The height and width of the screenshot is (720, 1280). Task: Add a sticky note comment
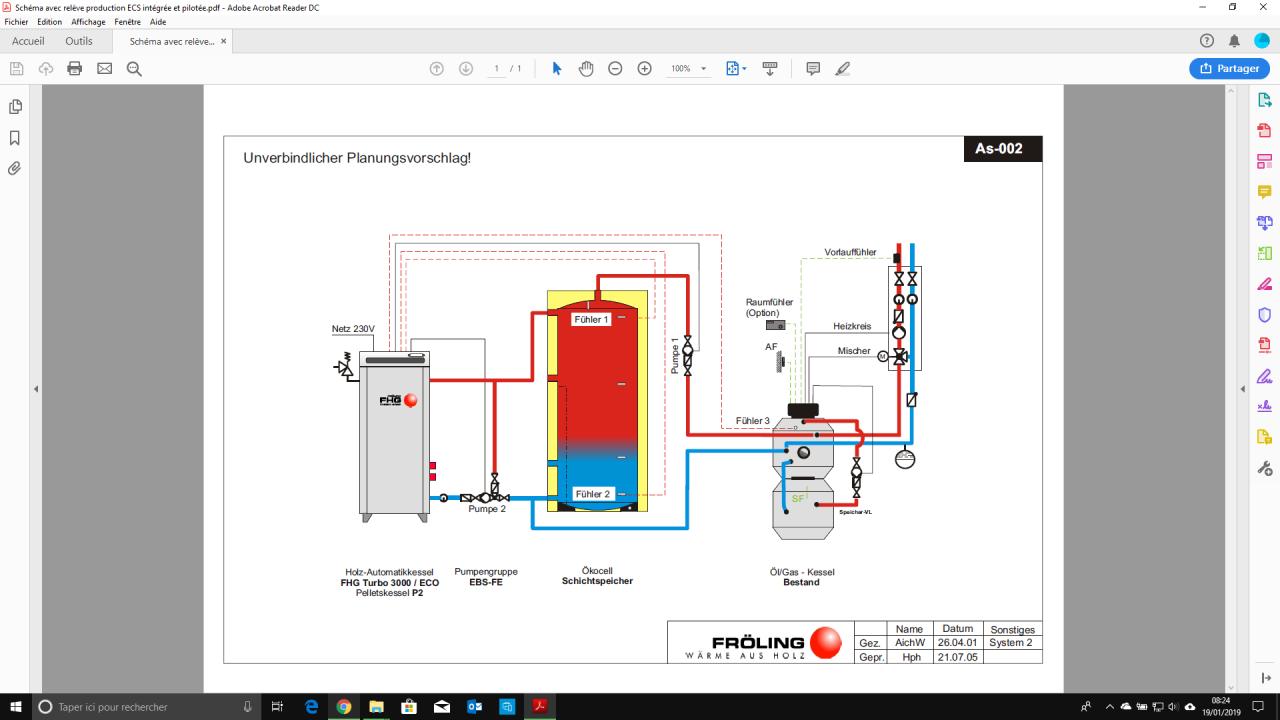pyautogui.click(x=813, y=69)
